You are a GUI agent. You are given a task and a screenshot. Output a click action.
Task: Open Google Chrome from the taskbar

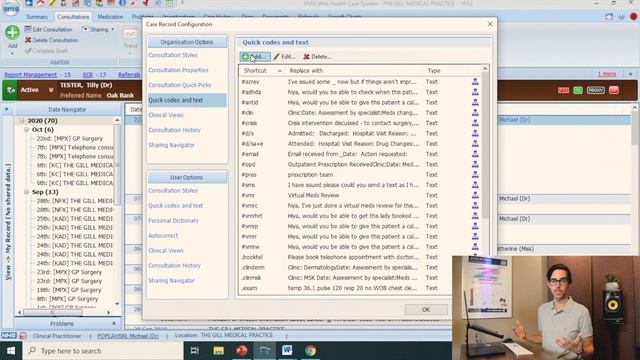tap(310, 351)
